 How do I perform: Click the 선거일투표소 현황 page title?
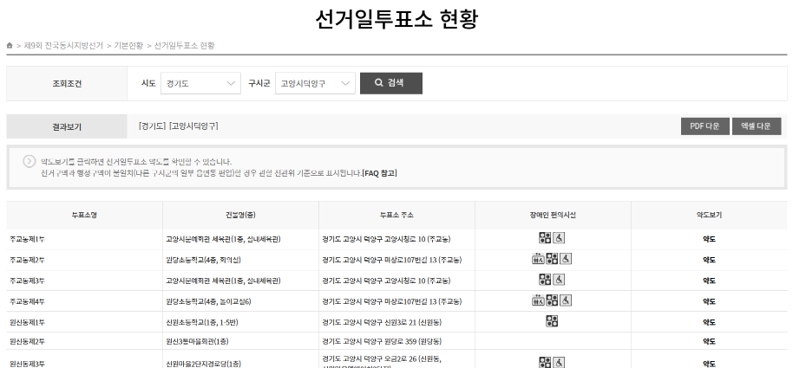pyautogui.click(x=396, y=20)
